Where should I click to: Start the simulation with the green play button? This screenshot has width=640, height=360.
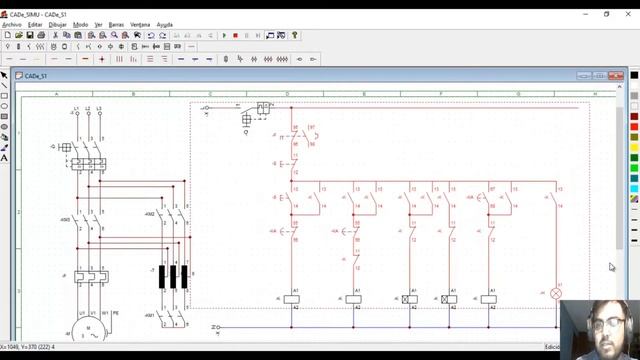224,36
